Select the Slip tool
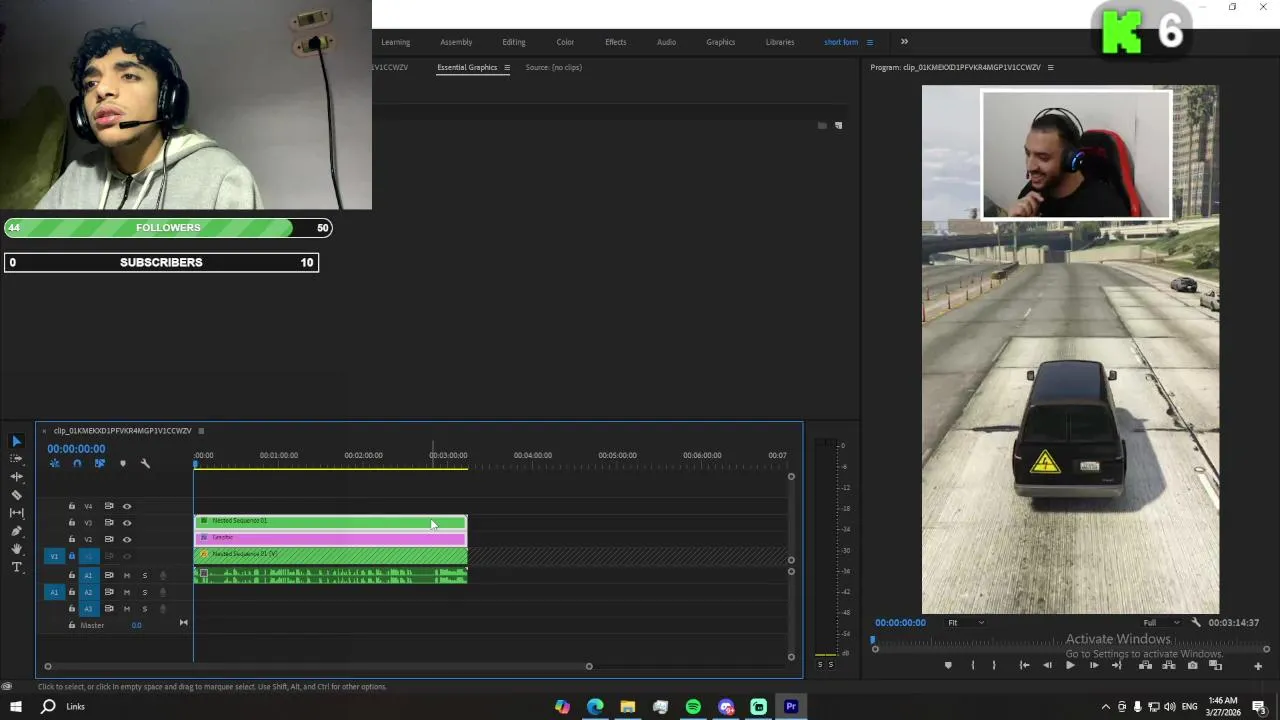 pos(16,513)
